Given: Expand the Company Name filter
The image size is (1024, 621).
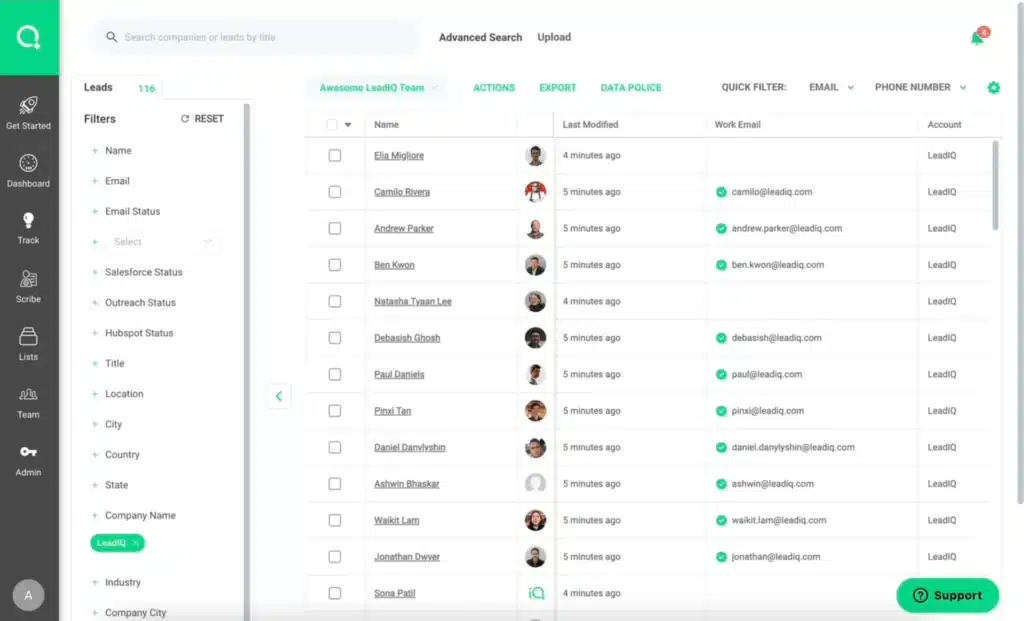Looking at the screenshot, I should pos(134,515).
